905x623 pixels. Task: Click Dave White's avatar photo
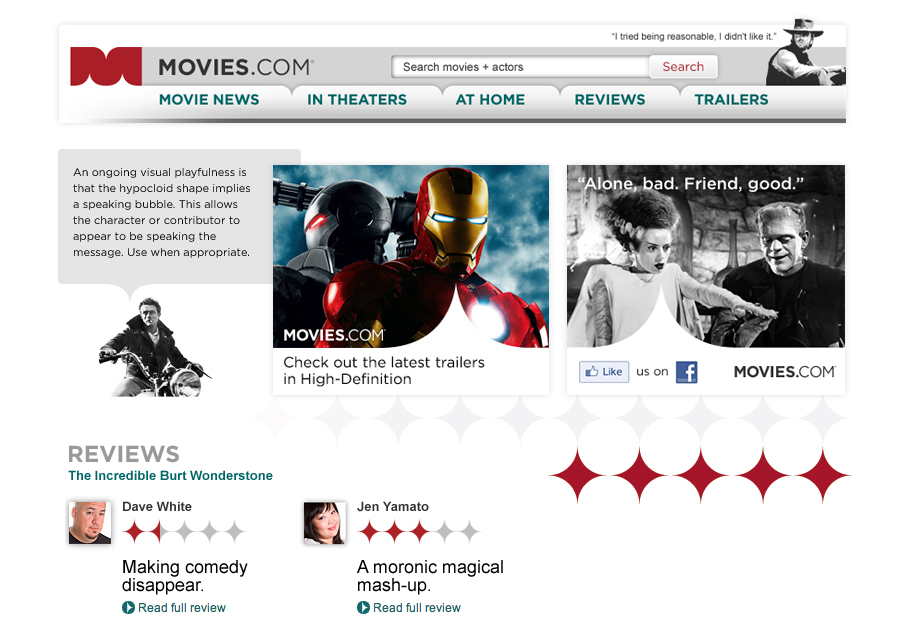[x=89, y=522]
